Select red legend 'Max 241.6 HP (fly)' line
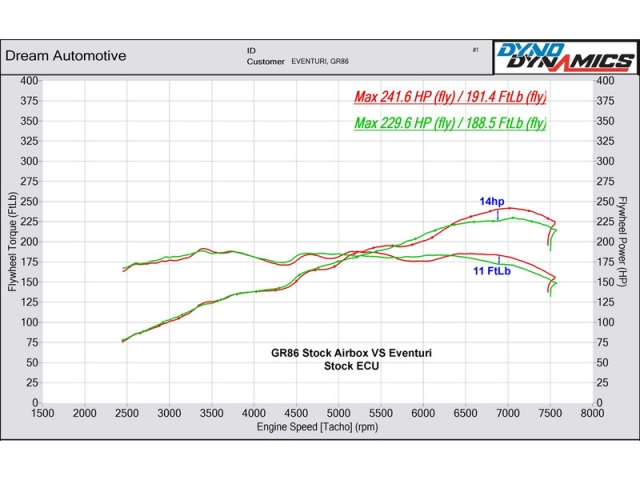640x480 pixels. pos(450,97)
